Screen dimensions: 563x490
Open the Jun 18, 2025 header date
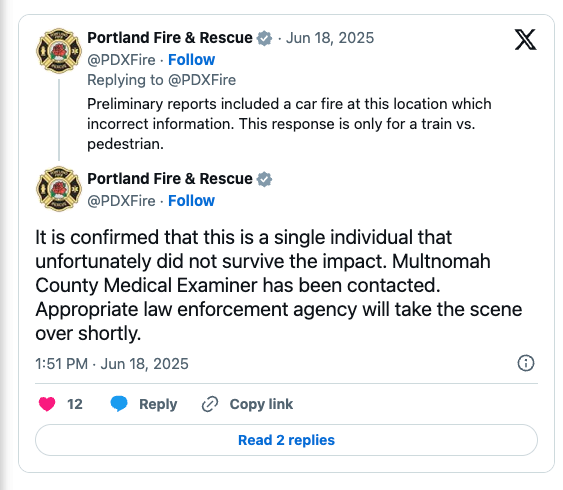coord(330,38)
